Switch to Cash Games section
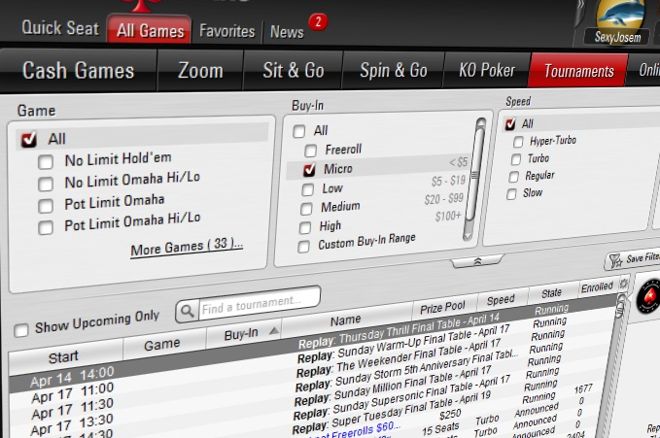Screen dimensions: 660x438 tap(78, 70)
